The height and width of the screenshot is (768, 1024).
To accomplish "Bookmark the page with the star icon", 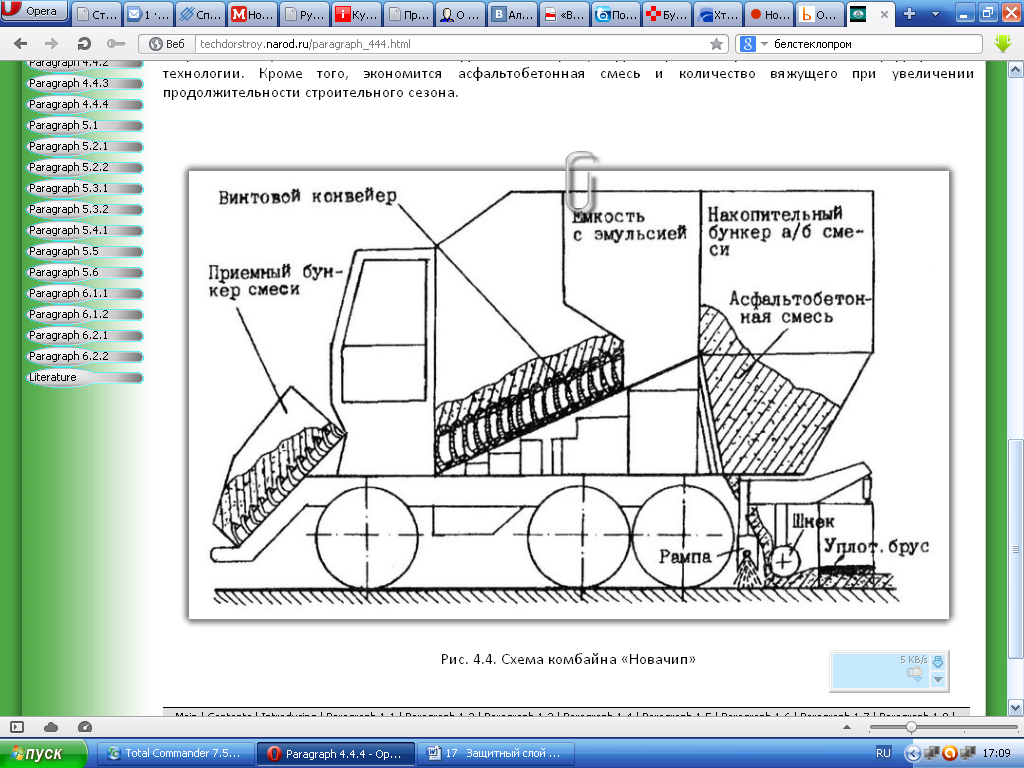I will pyautogui.click(x=716, y=44).
